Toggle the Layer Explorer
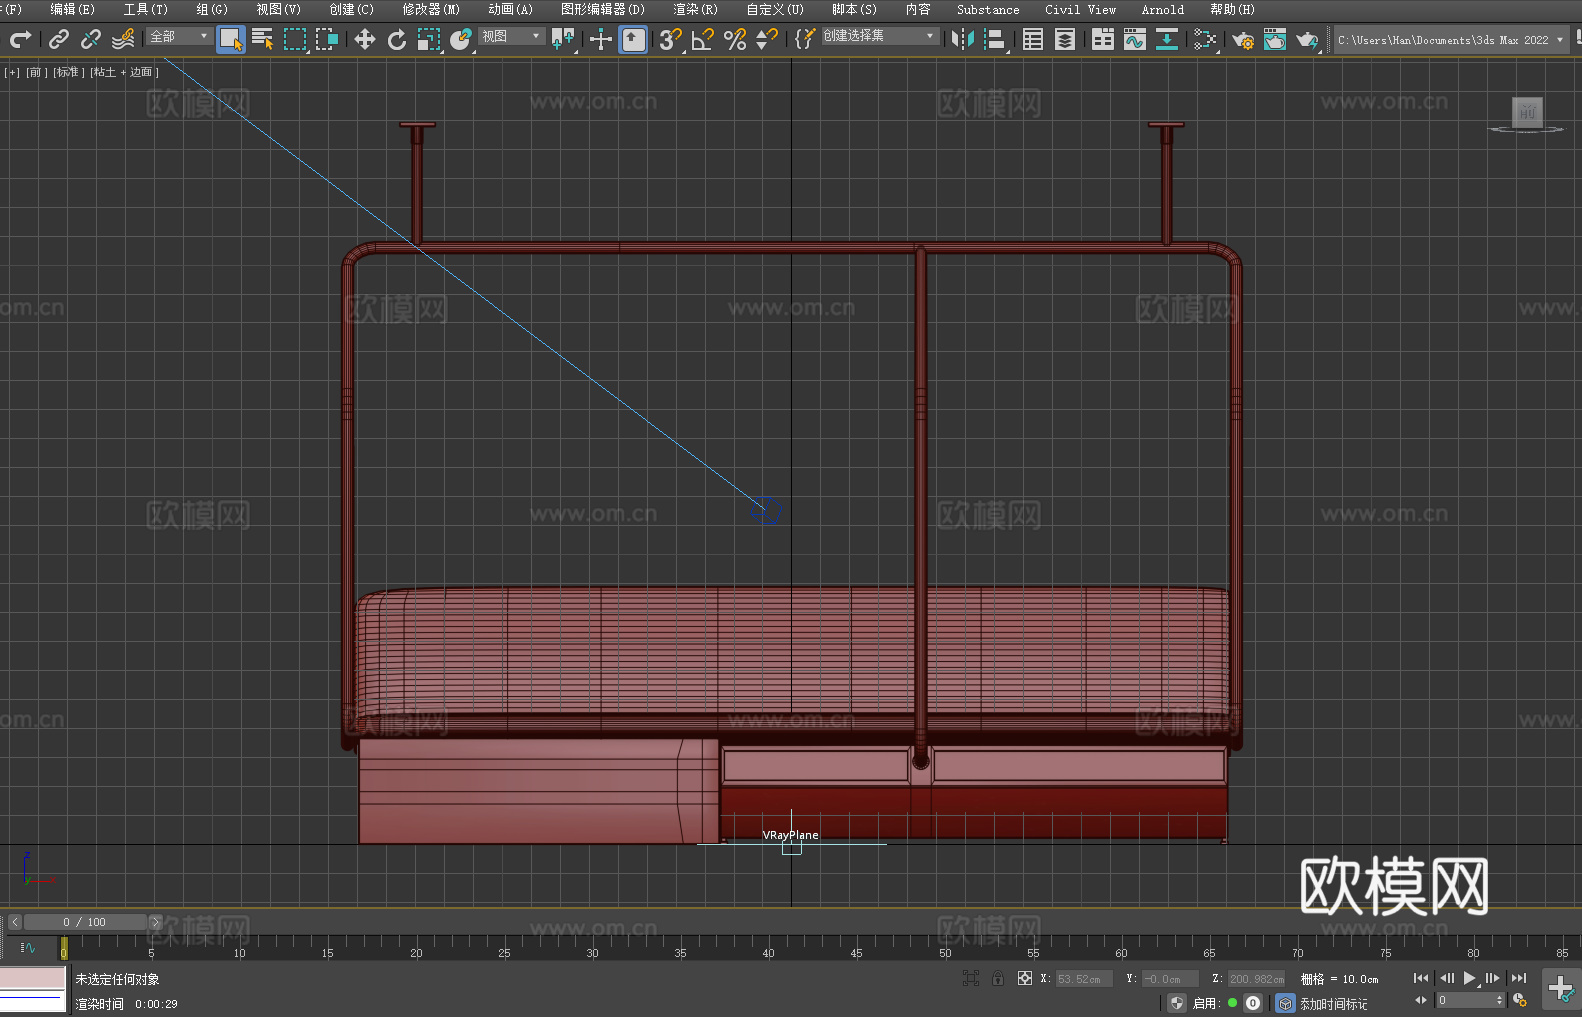Screen dimensions: 1582x1017 click(1065, 39)
